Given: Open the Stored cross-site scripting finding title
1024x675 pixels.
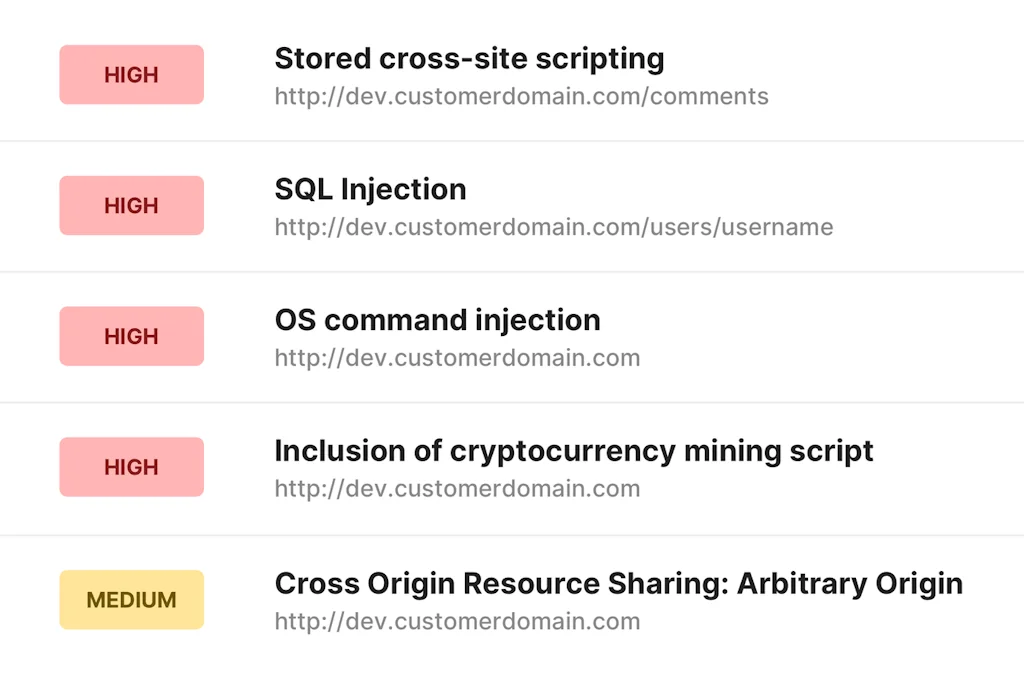Looking at the screenshot, I should 469,59.
